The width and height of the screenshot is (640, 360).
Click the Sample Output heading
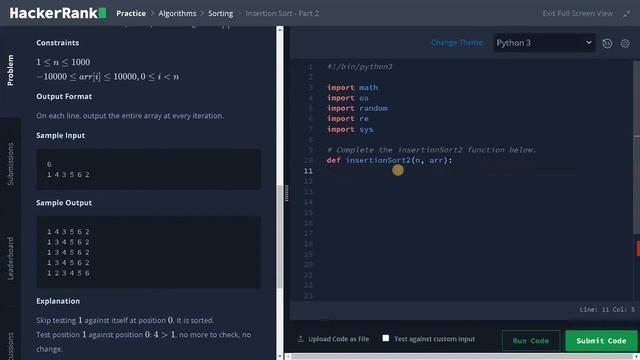click(64, 202)
